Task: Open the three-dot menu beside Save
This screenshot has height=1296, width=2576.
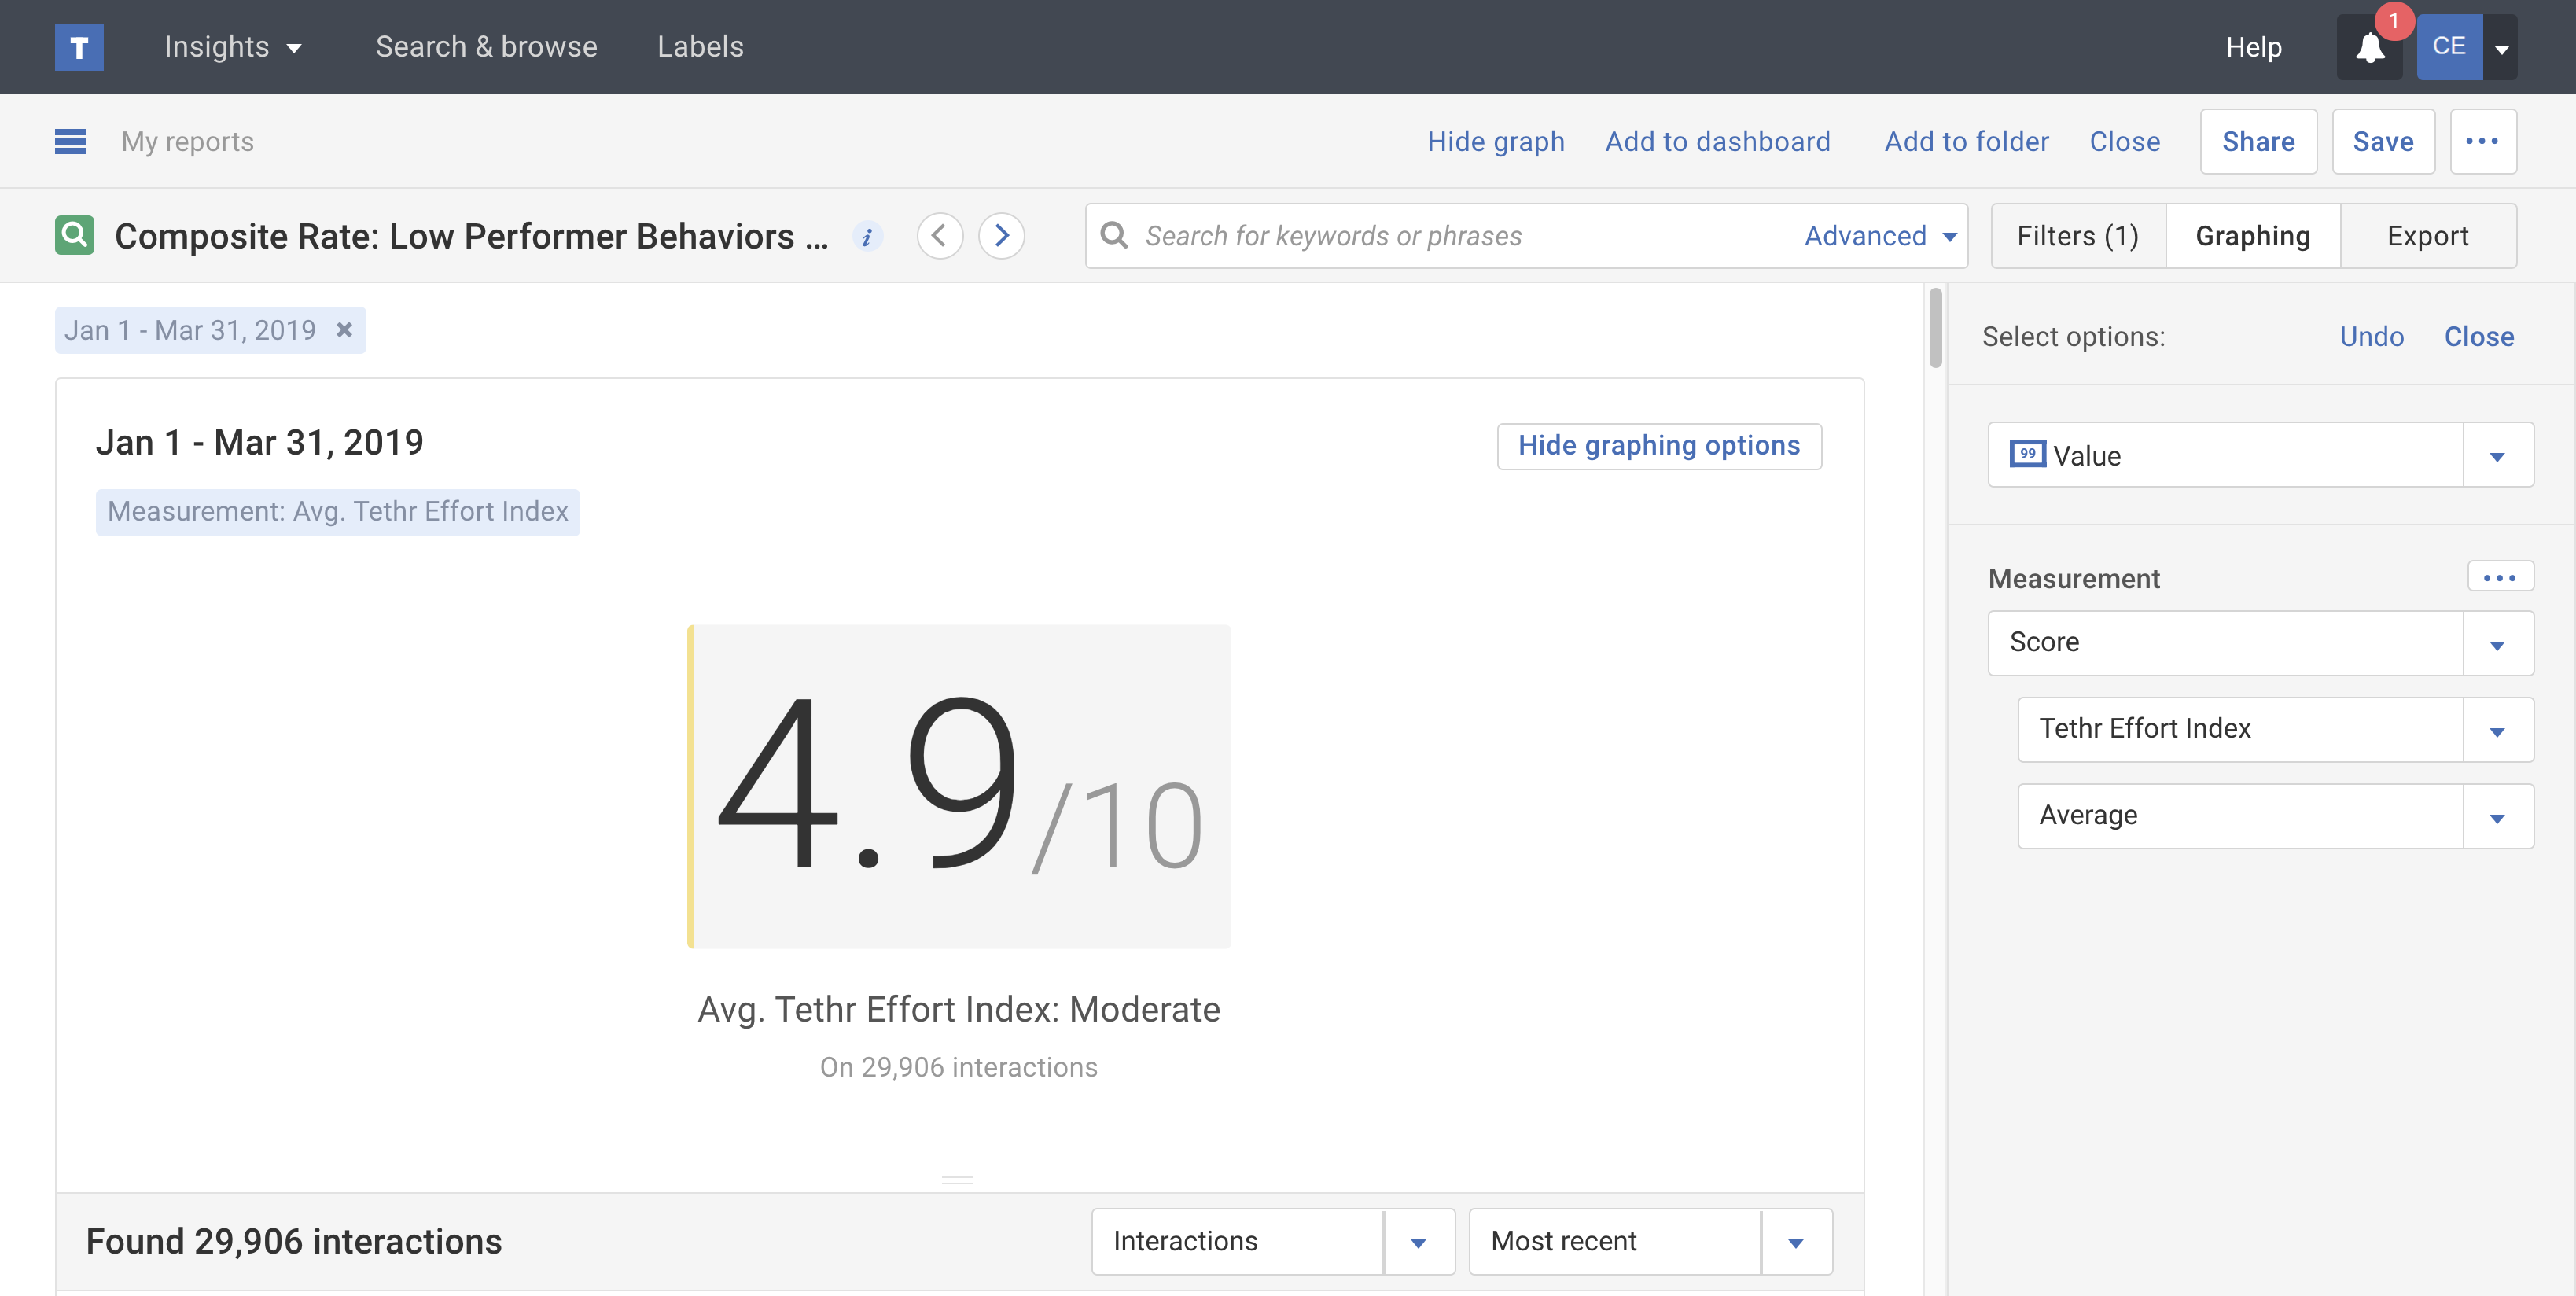Action: [x=2482, y=142]
